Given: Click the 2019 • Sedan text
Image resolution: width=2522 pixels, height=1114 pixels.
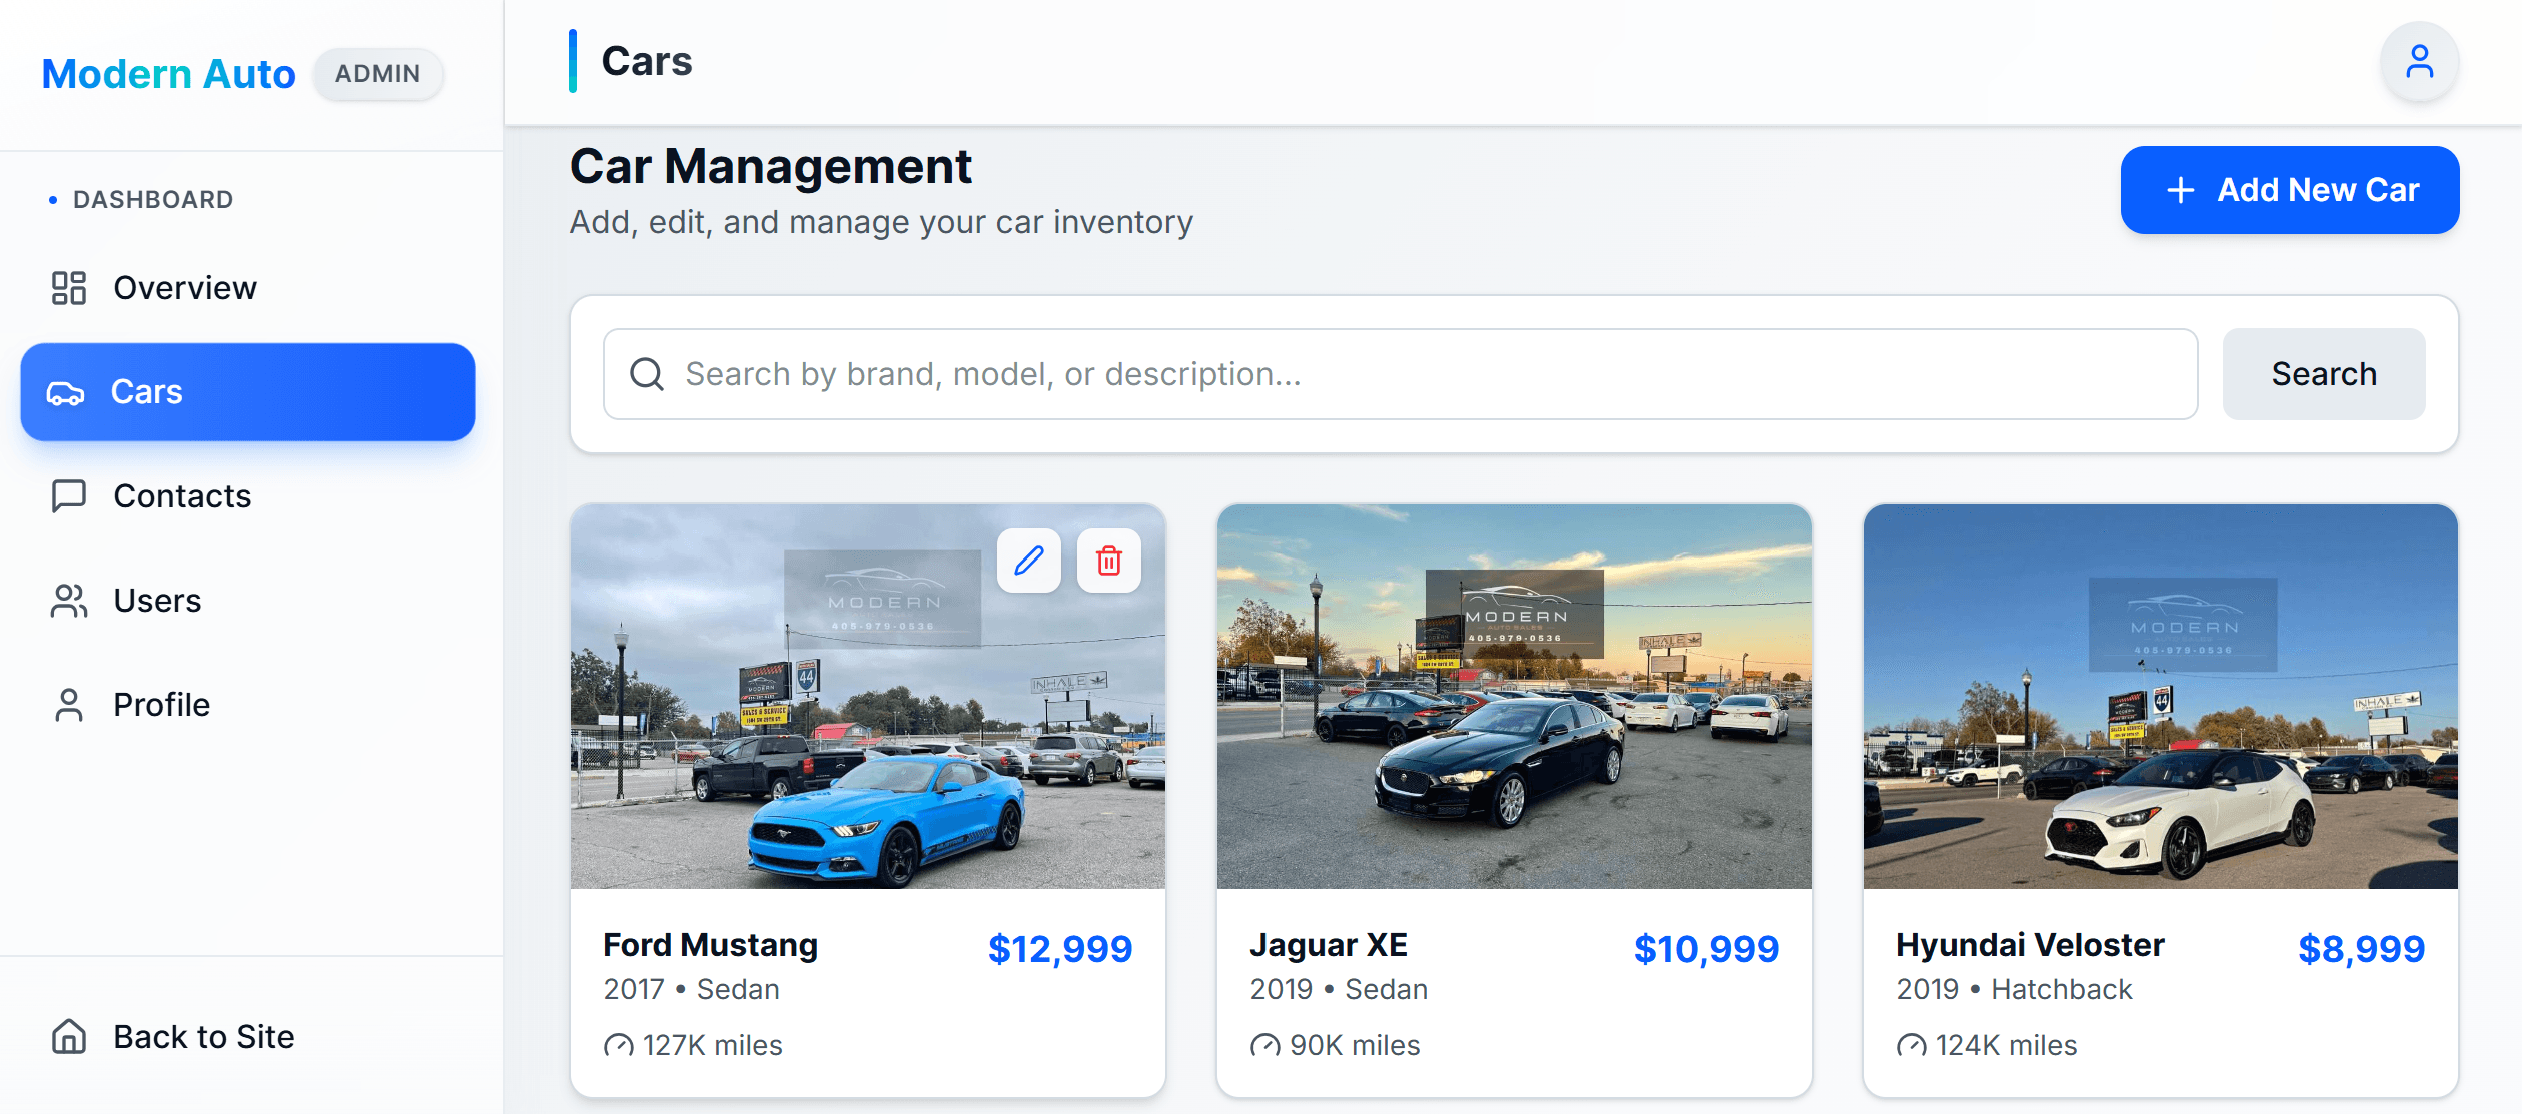Looking at the screenshot, I should point(1339,990).
